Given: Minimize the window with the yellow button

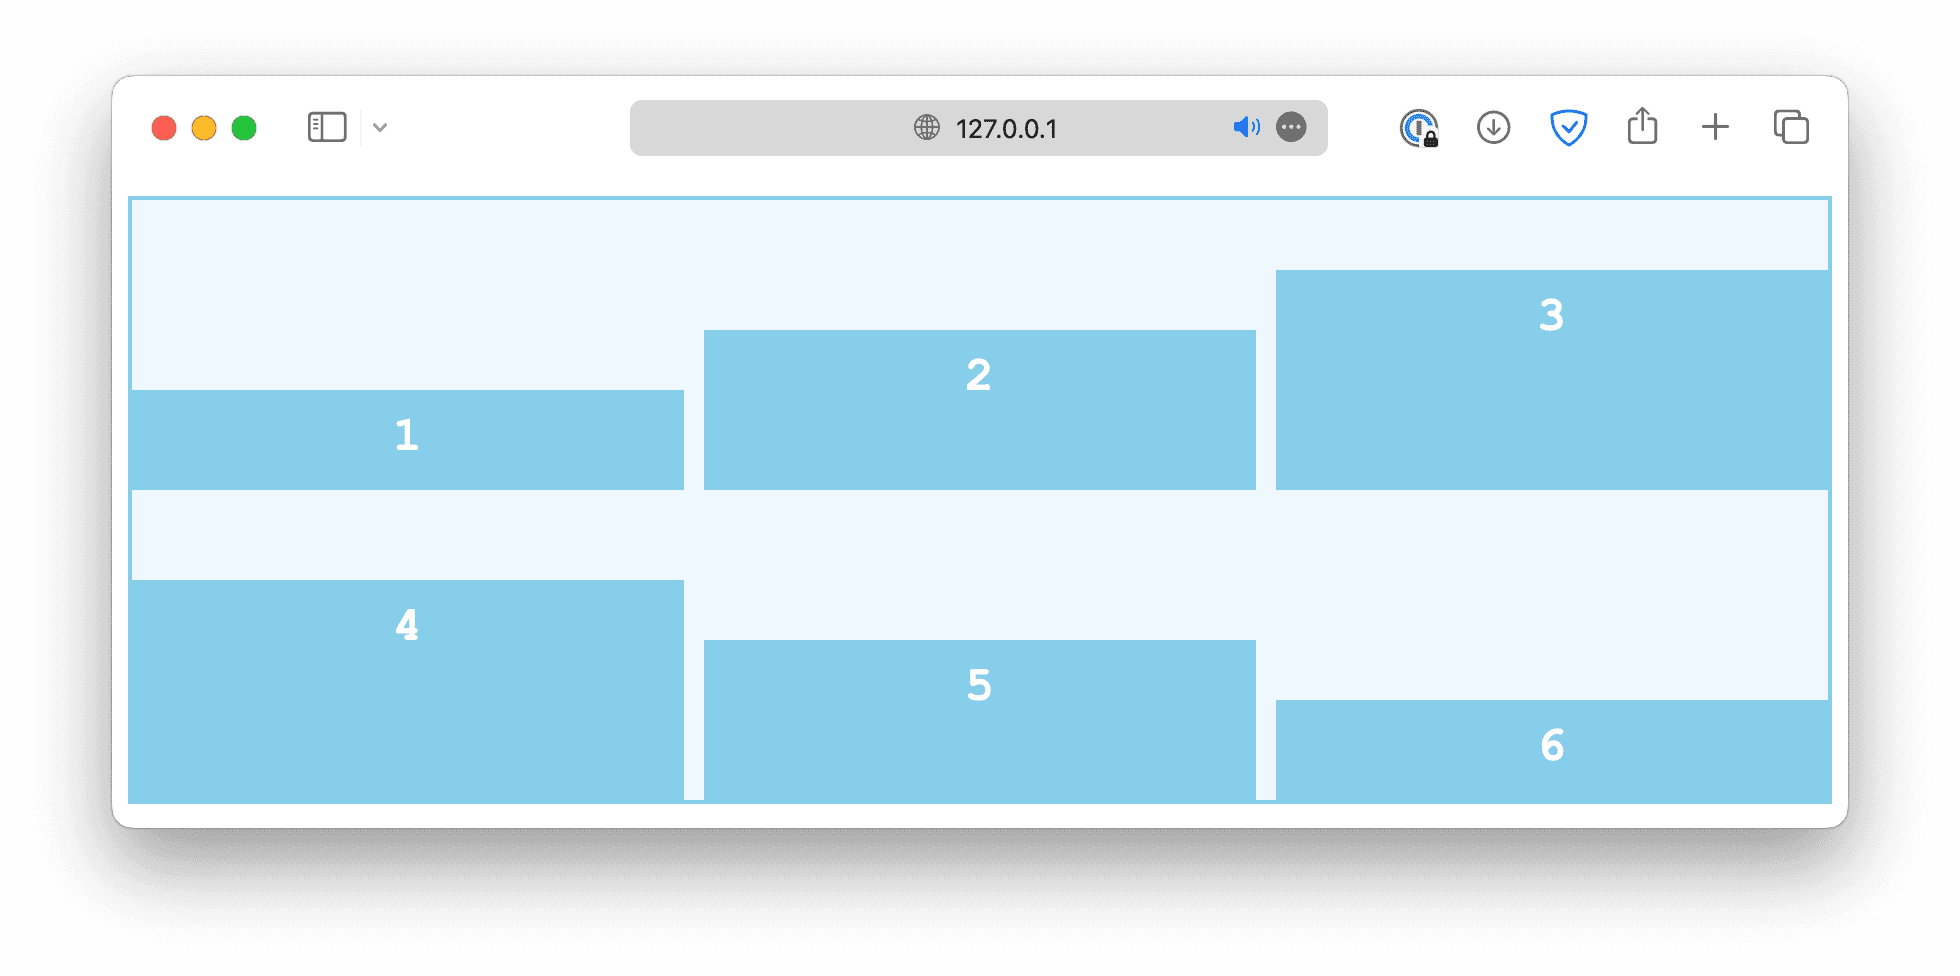Looking at the screenshot, I should [204, 128].
